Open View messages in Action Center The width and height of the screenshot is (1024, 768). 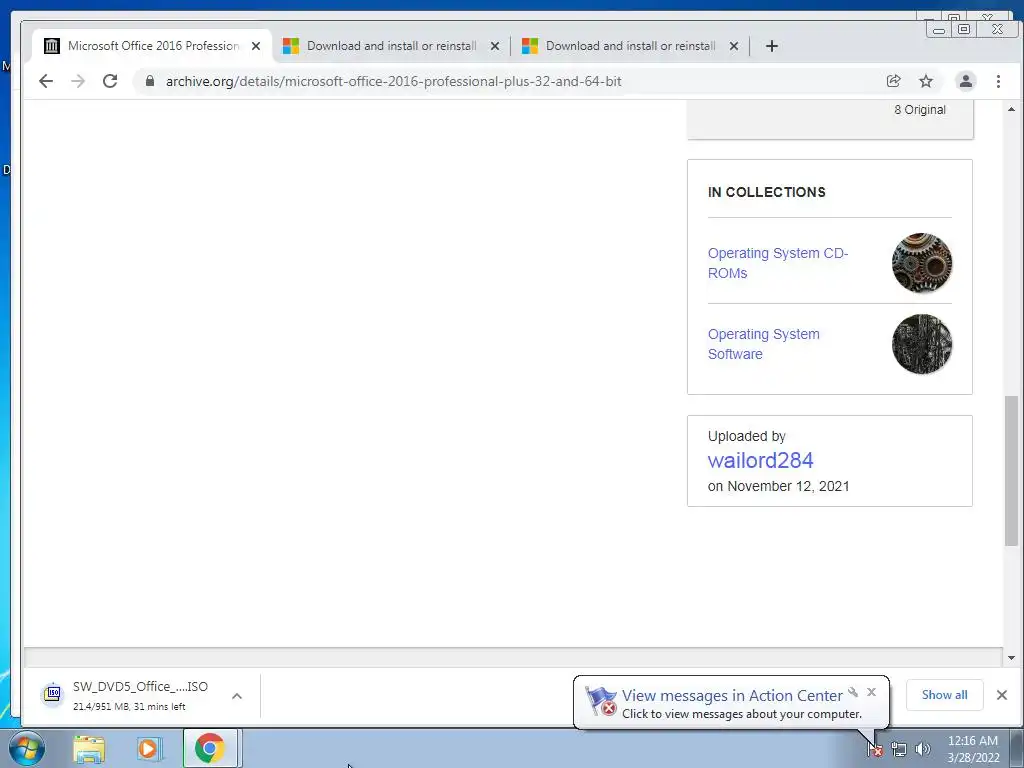pos(732,696)
